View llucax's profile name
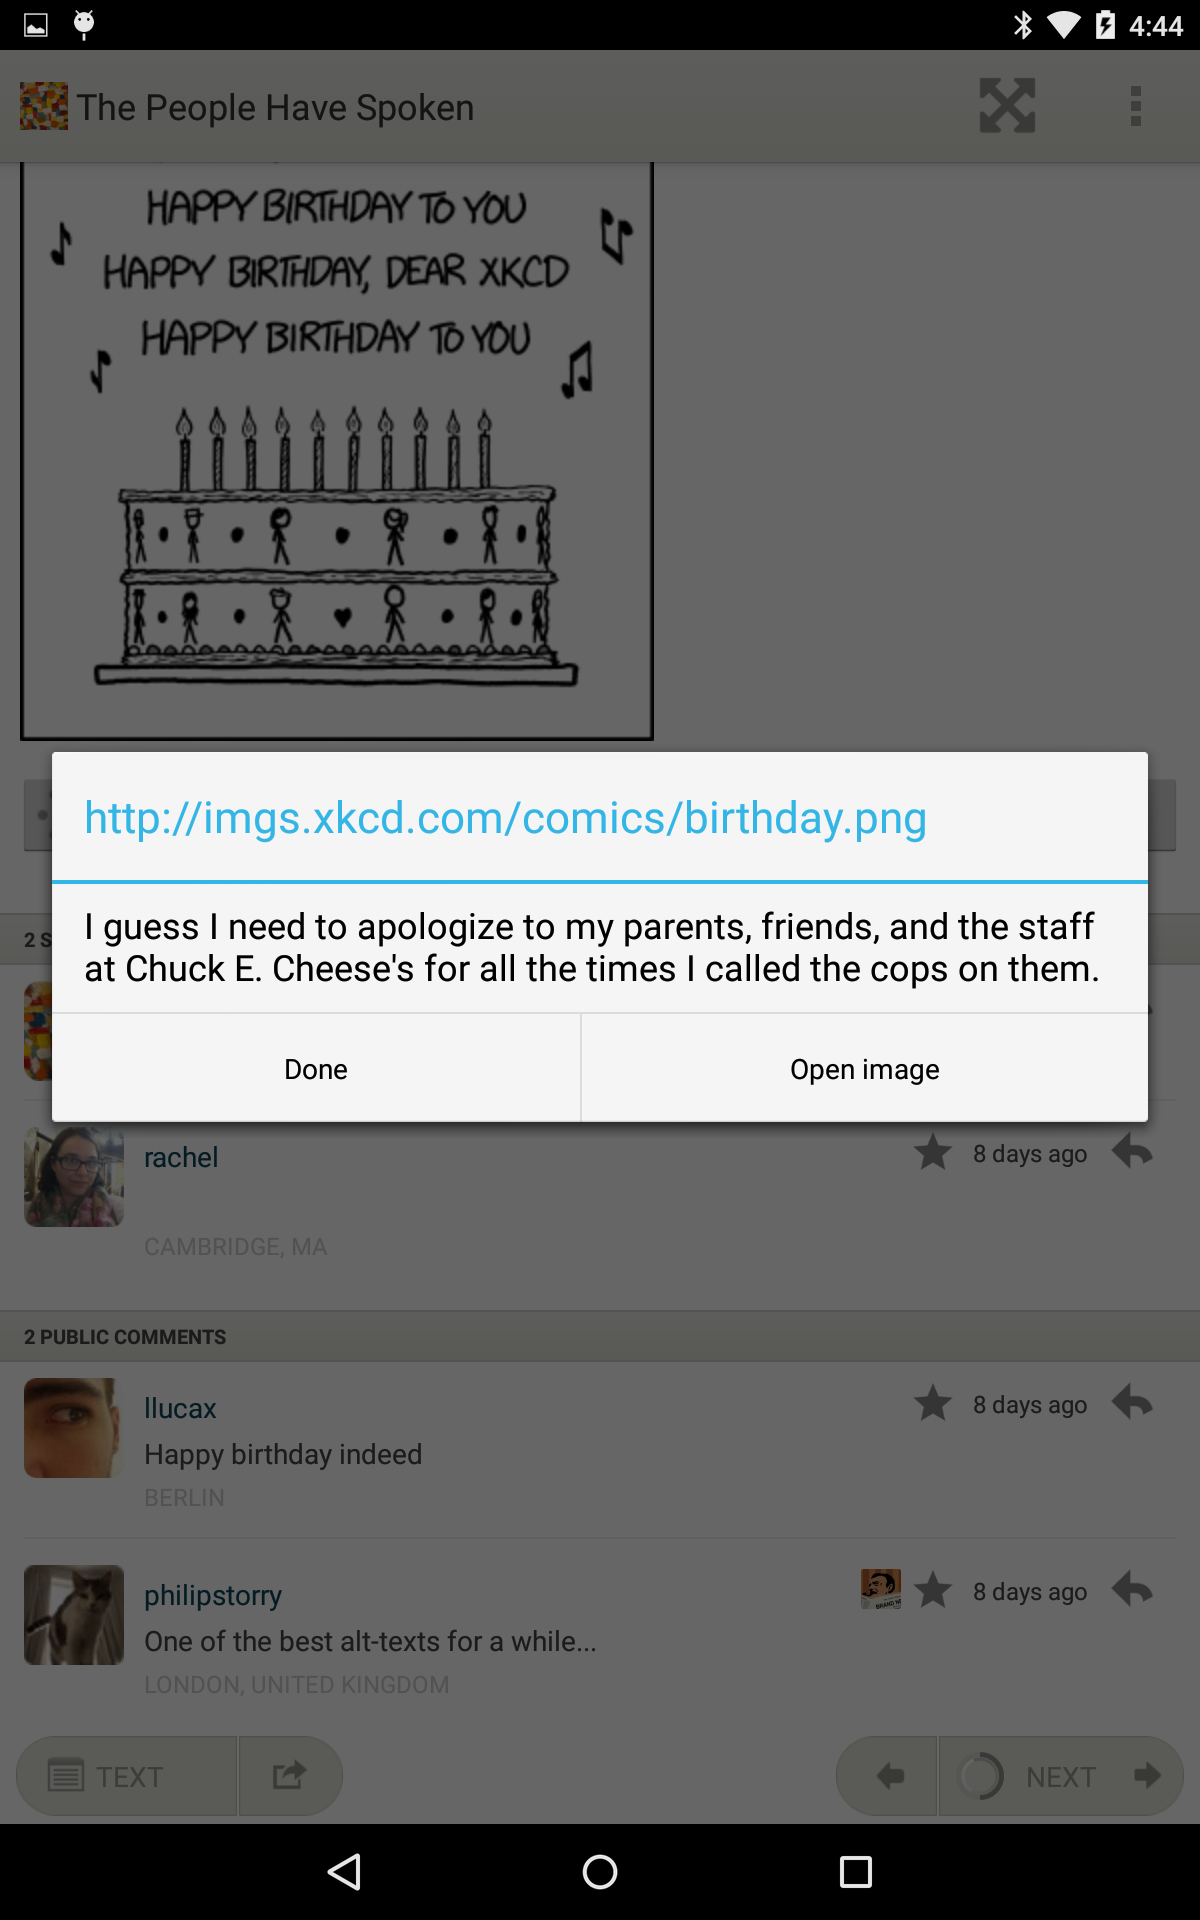This screenshot has height=1920, width=1200. tap(180, 1408)
